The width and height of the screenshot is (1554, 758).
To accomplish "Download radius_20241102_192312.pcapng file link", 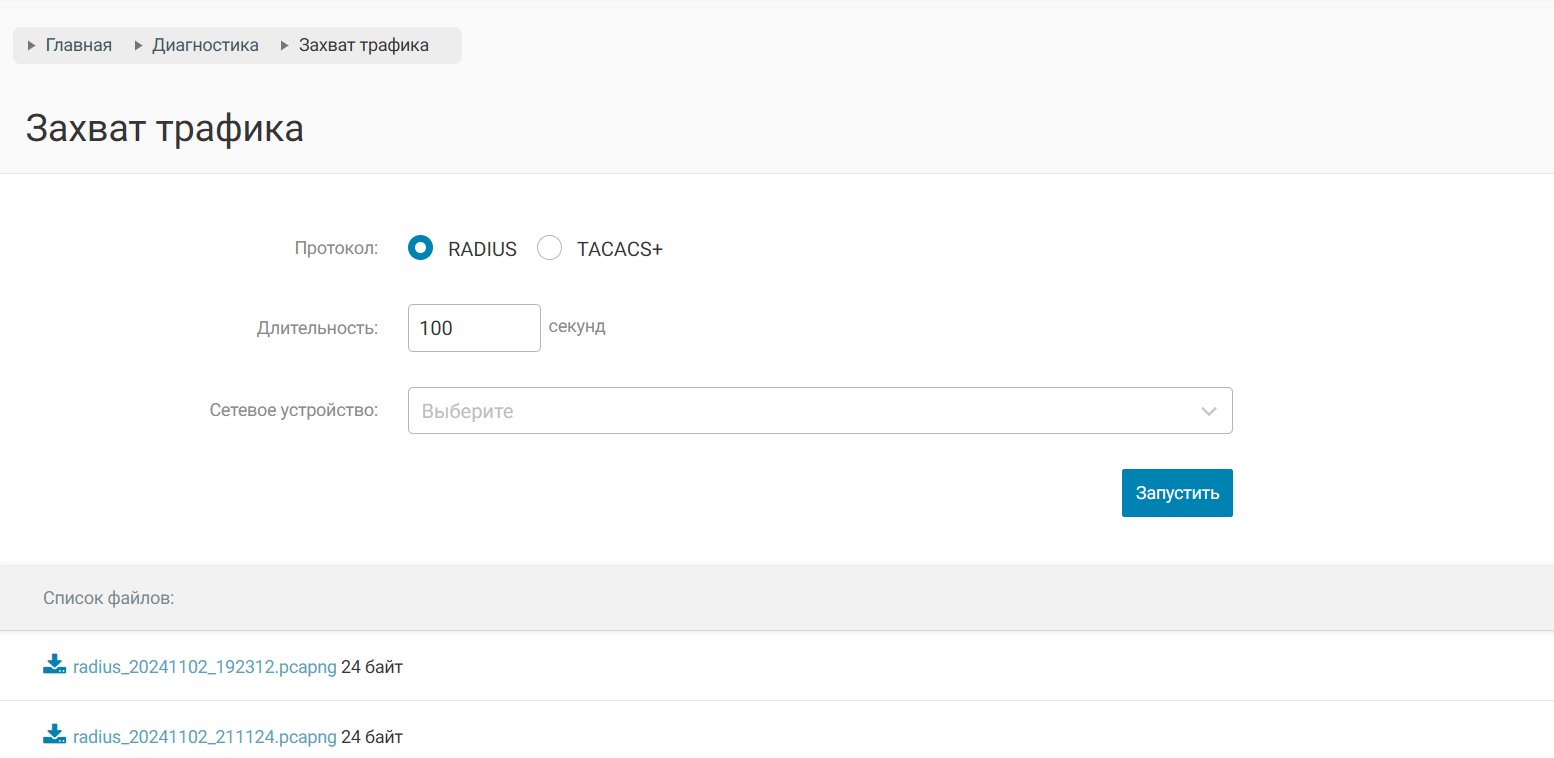I will [x=205, y=666].
